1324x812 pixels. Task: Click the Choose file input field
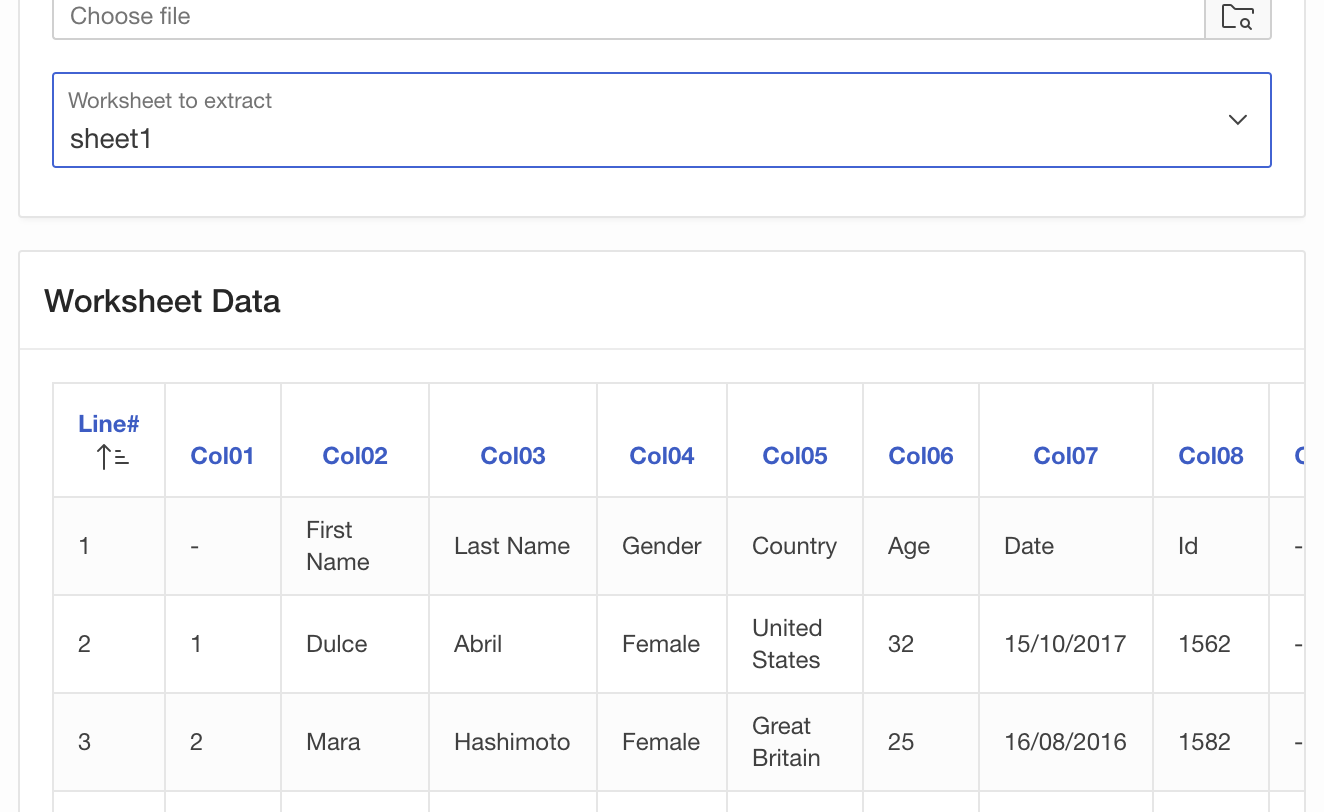(x=628, y=17)
